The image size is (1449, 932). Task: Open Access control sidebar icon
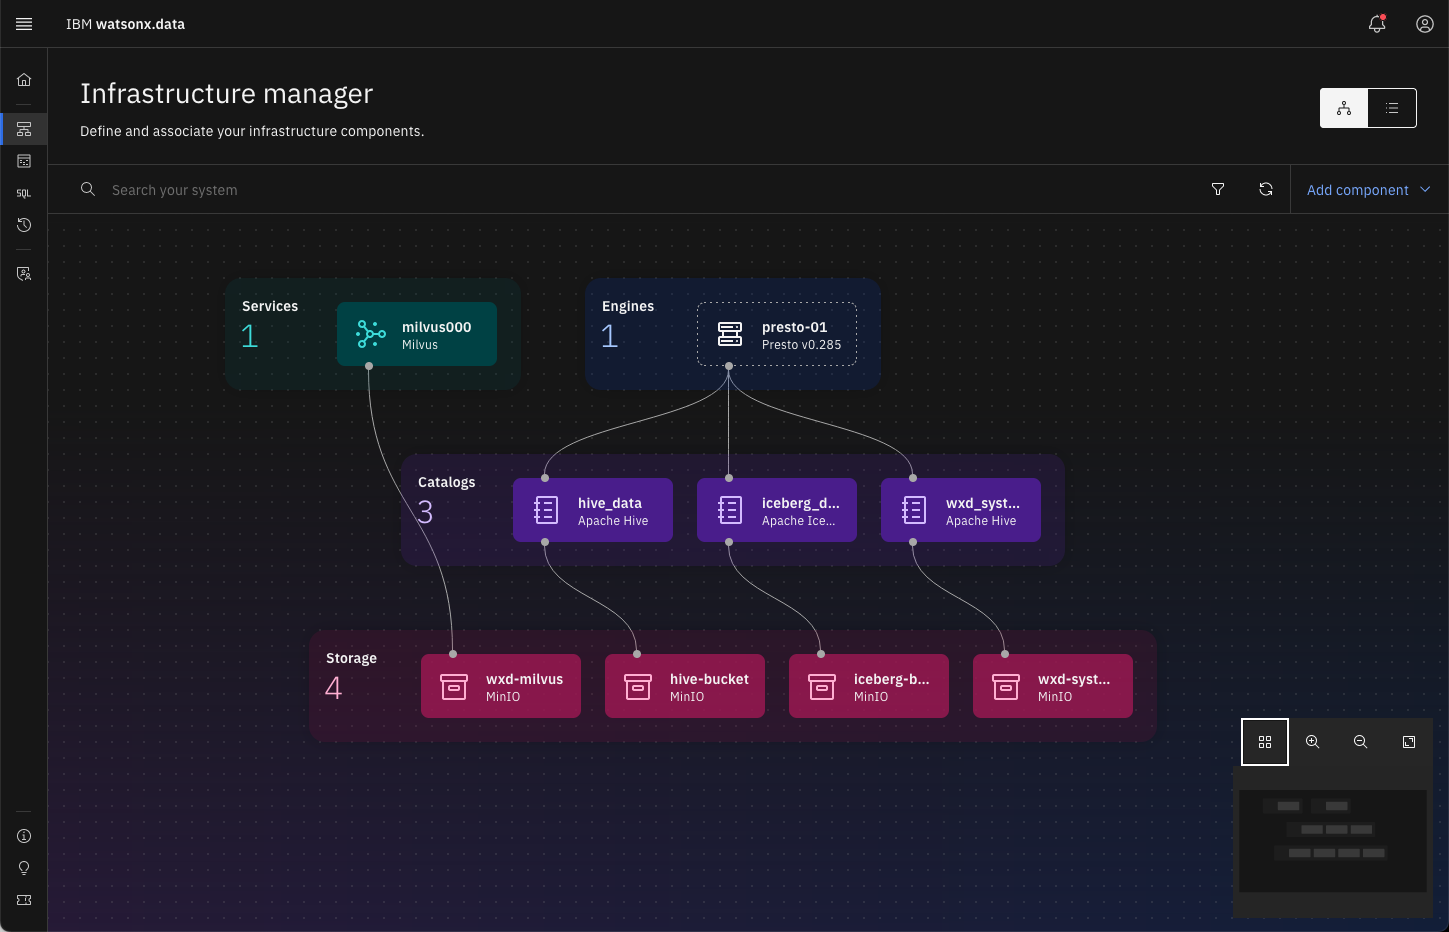click(24, 274)
